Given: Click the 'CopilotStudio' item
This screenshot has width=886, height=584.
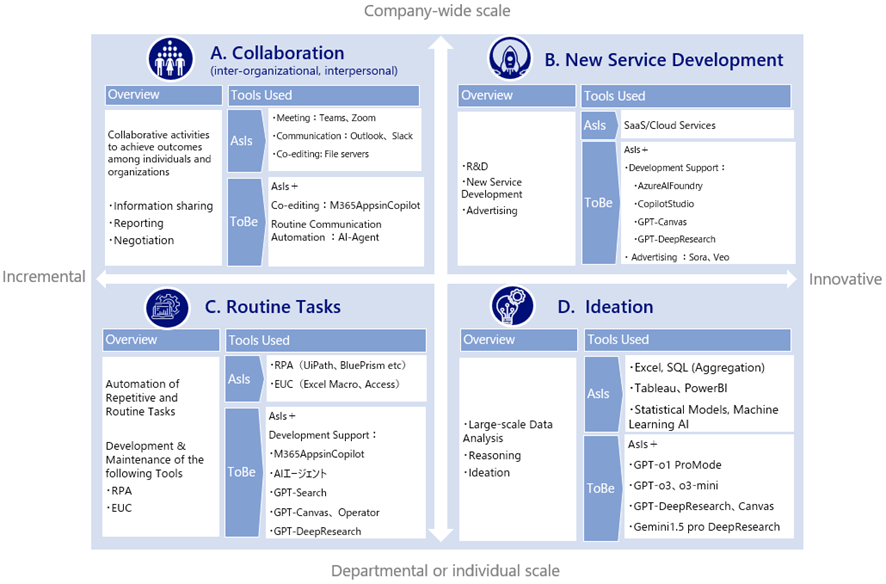Looking at the screenshot, I should (664, 204).
